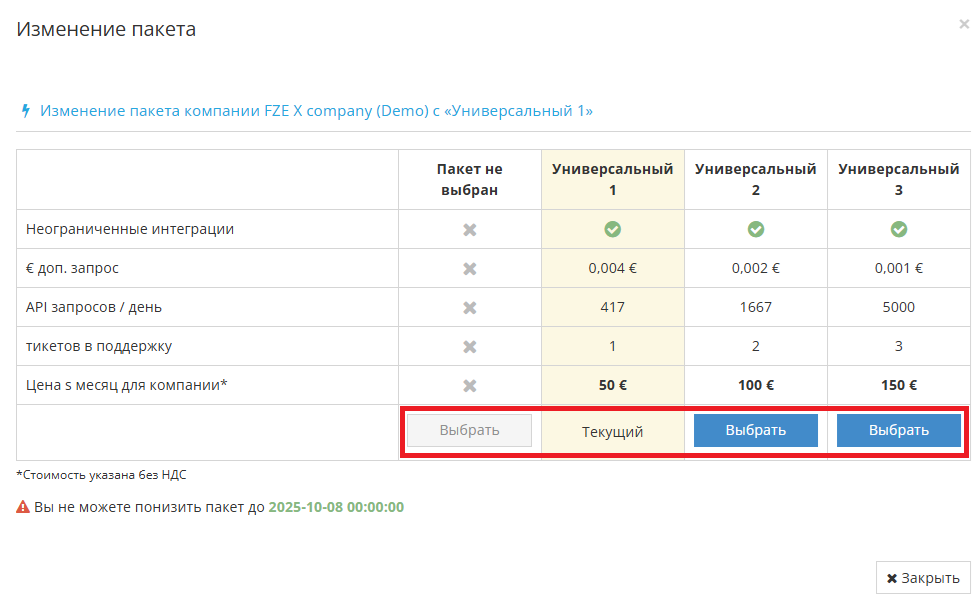Click the 5000 API requests value
The image size is (980, 615).
point(898,307)
